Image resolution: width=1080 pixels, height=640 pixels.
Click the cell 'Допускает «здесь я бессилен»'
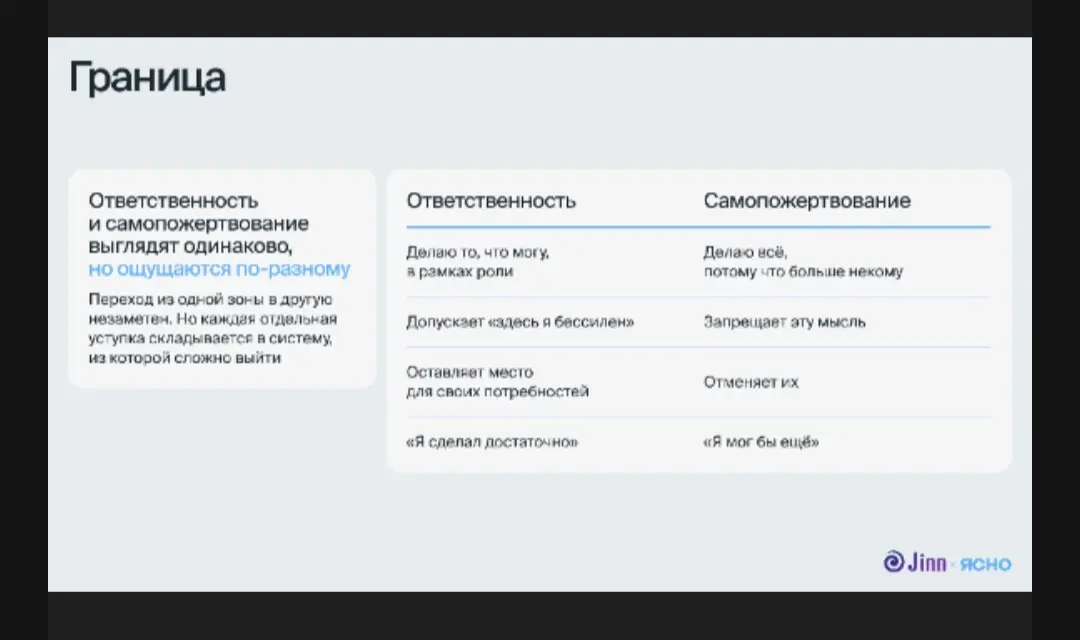(x=520, y=322)
